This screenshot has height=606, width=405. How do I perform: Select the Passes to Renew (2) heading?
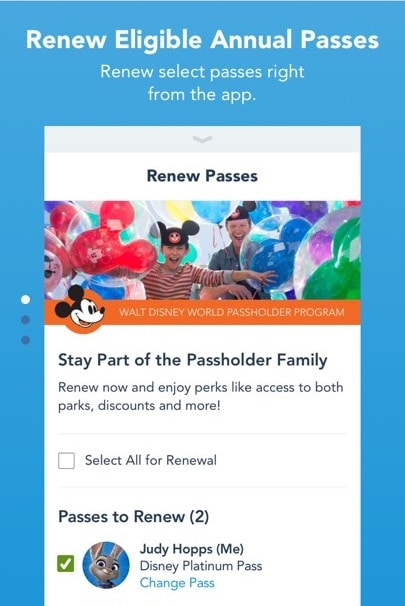click(x=133, y=516)
